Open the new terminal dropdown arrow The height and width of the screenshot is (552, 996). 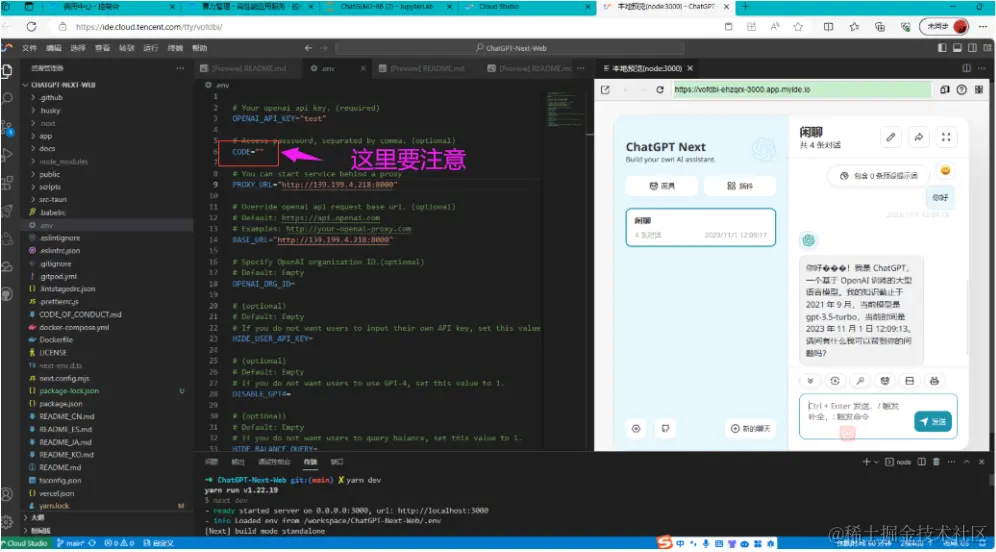(877, 462)
